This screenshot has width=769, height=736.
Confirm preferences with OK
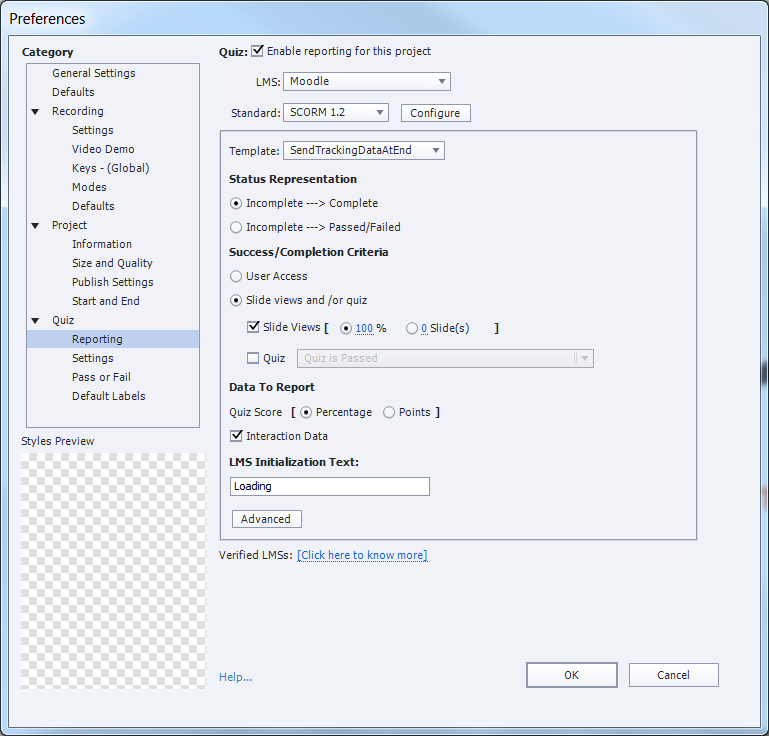(x=572, y=675)
